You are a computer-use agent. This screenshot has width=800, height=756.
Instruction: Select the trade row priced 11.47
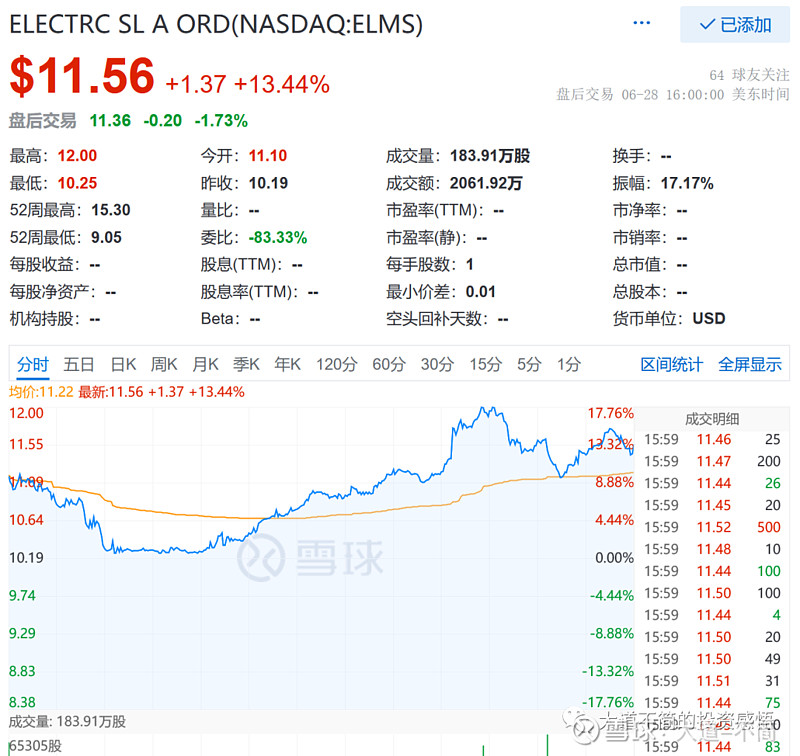coord(712,462)
